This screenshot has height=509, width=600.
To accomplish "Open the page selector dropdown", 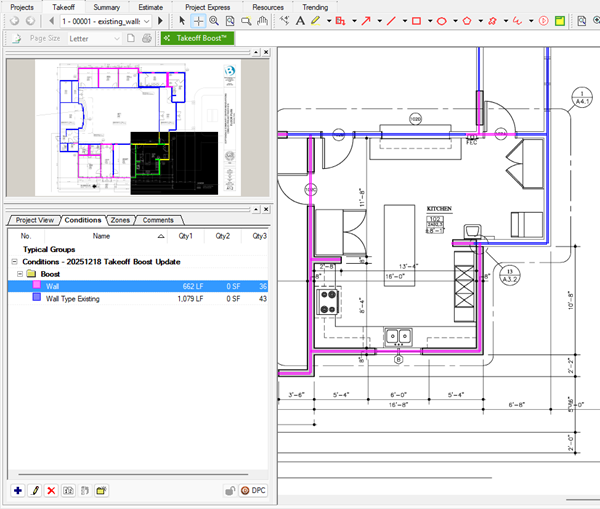I will point(147,20).
